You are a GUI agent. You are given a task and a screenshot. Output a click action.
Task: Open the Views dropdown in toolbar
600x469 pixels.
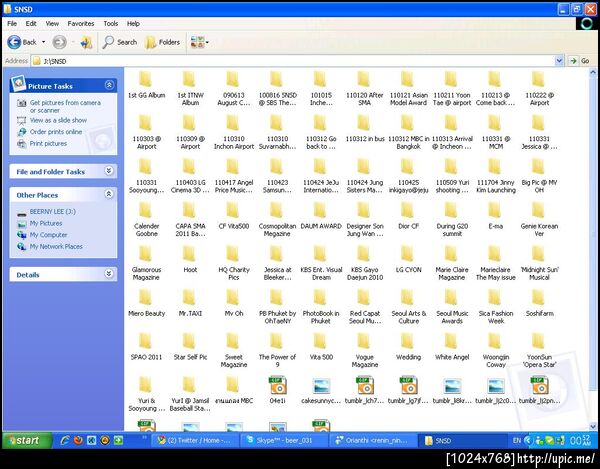coord(198,42)
